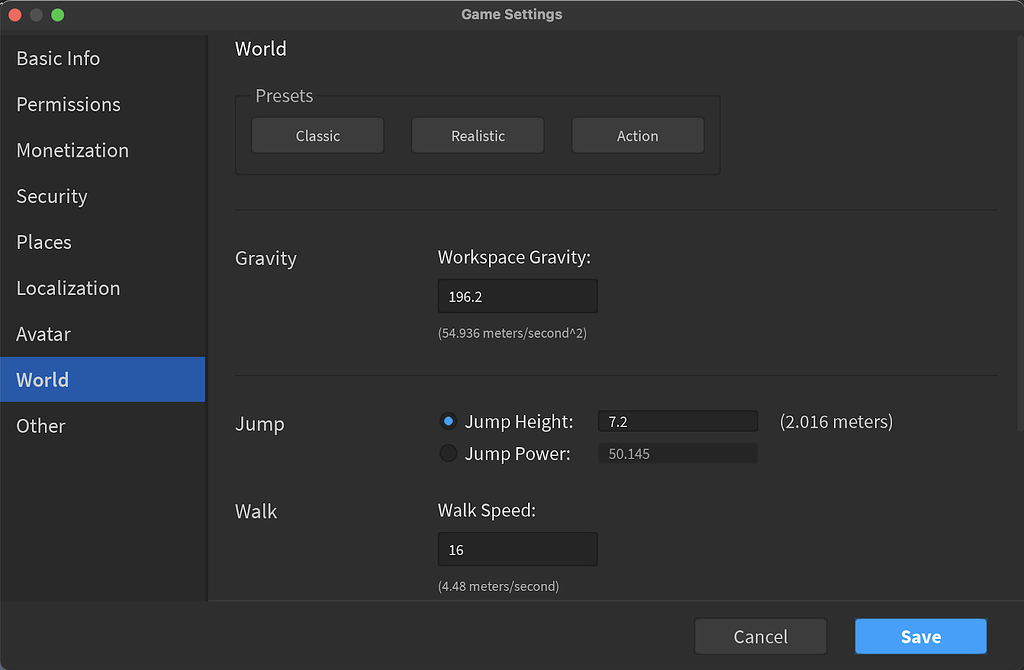Open the Localization settings
1024x670 pixels.
(68, 289)
